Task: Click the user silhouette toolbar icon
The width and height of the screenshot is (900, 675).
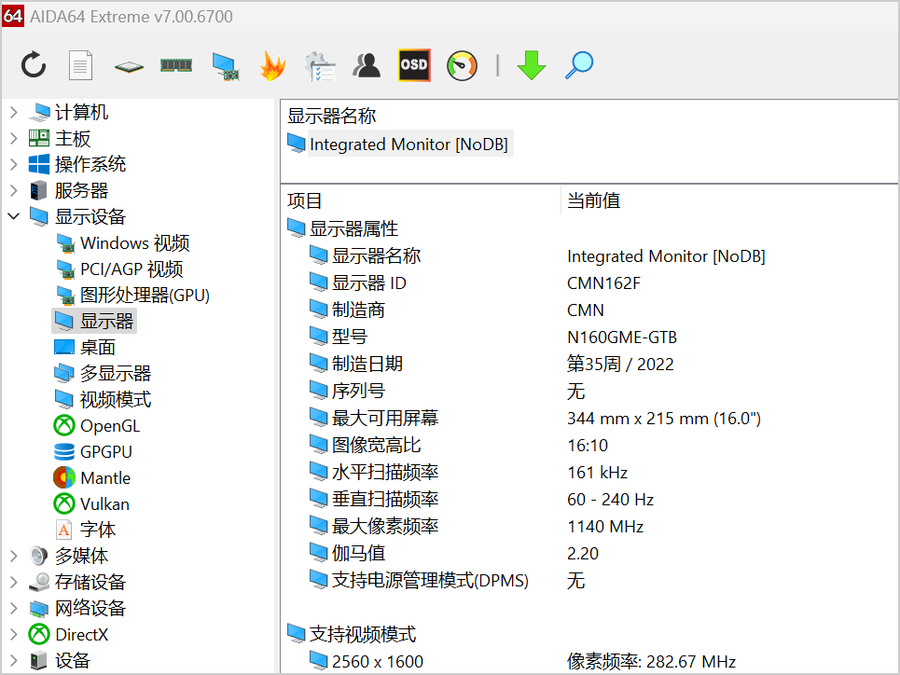Action: tap(367, 65)
